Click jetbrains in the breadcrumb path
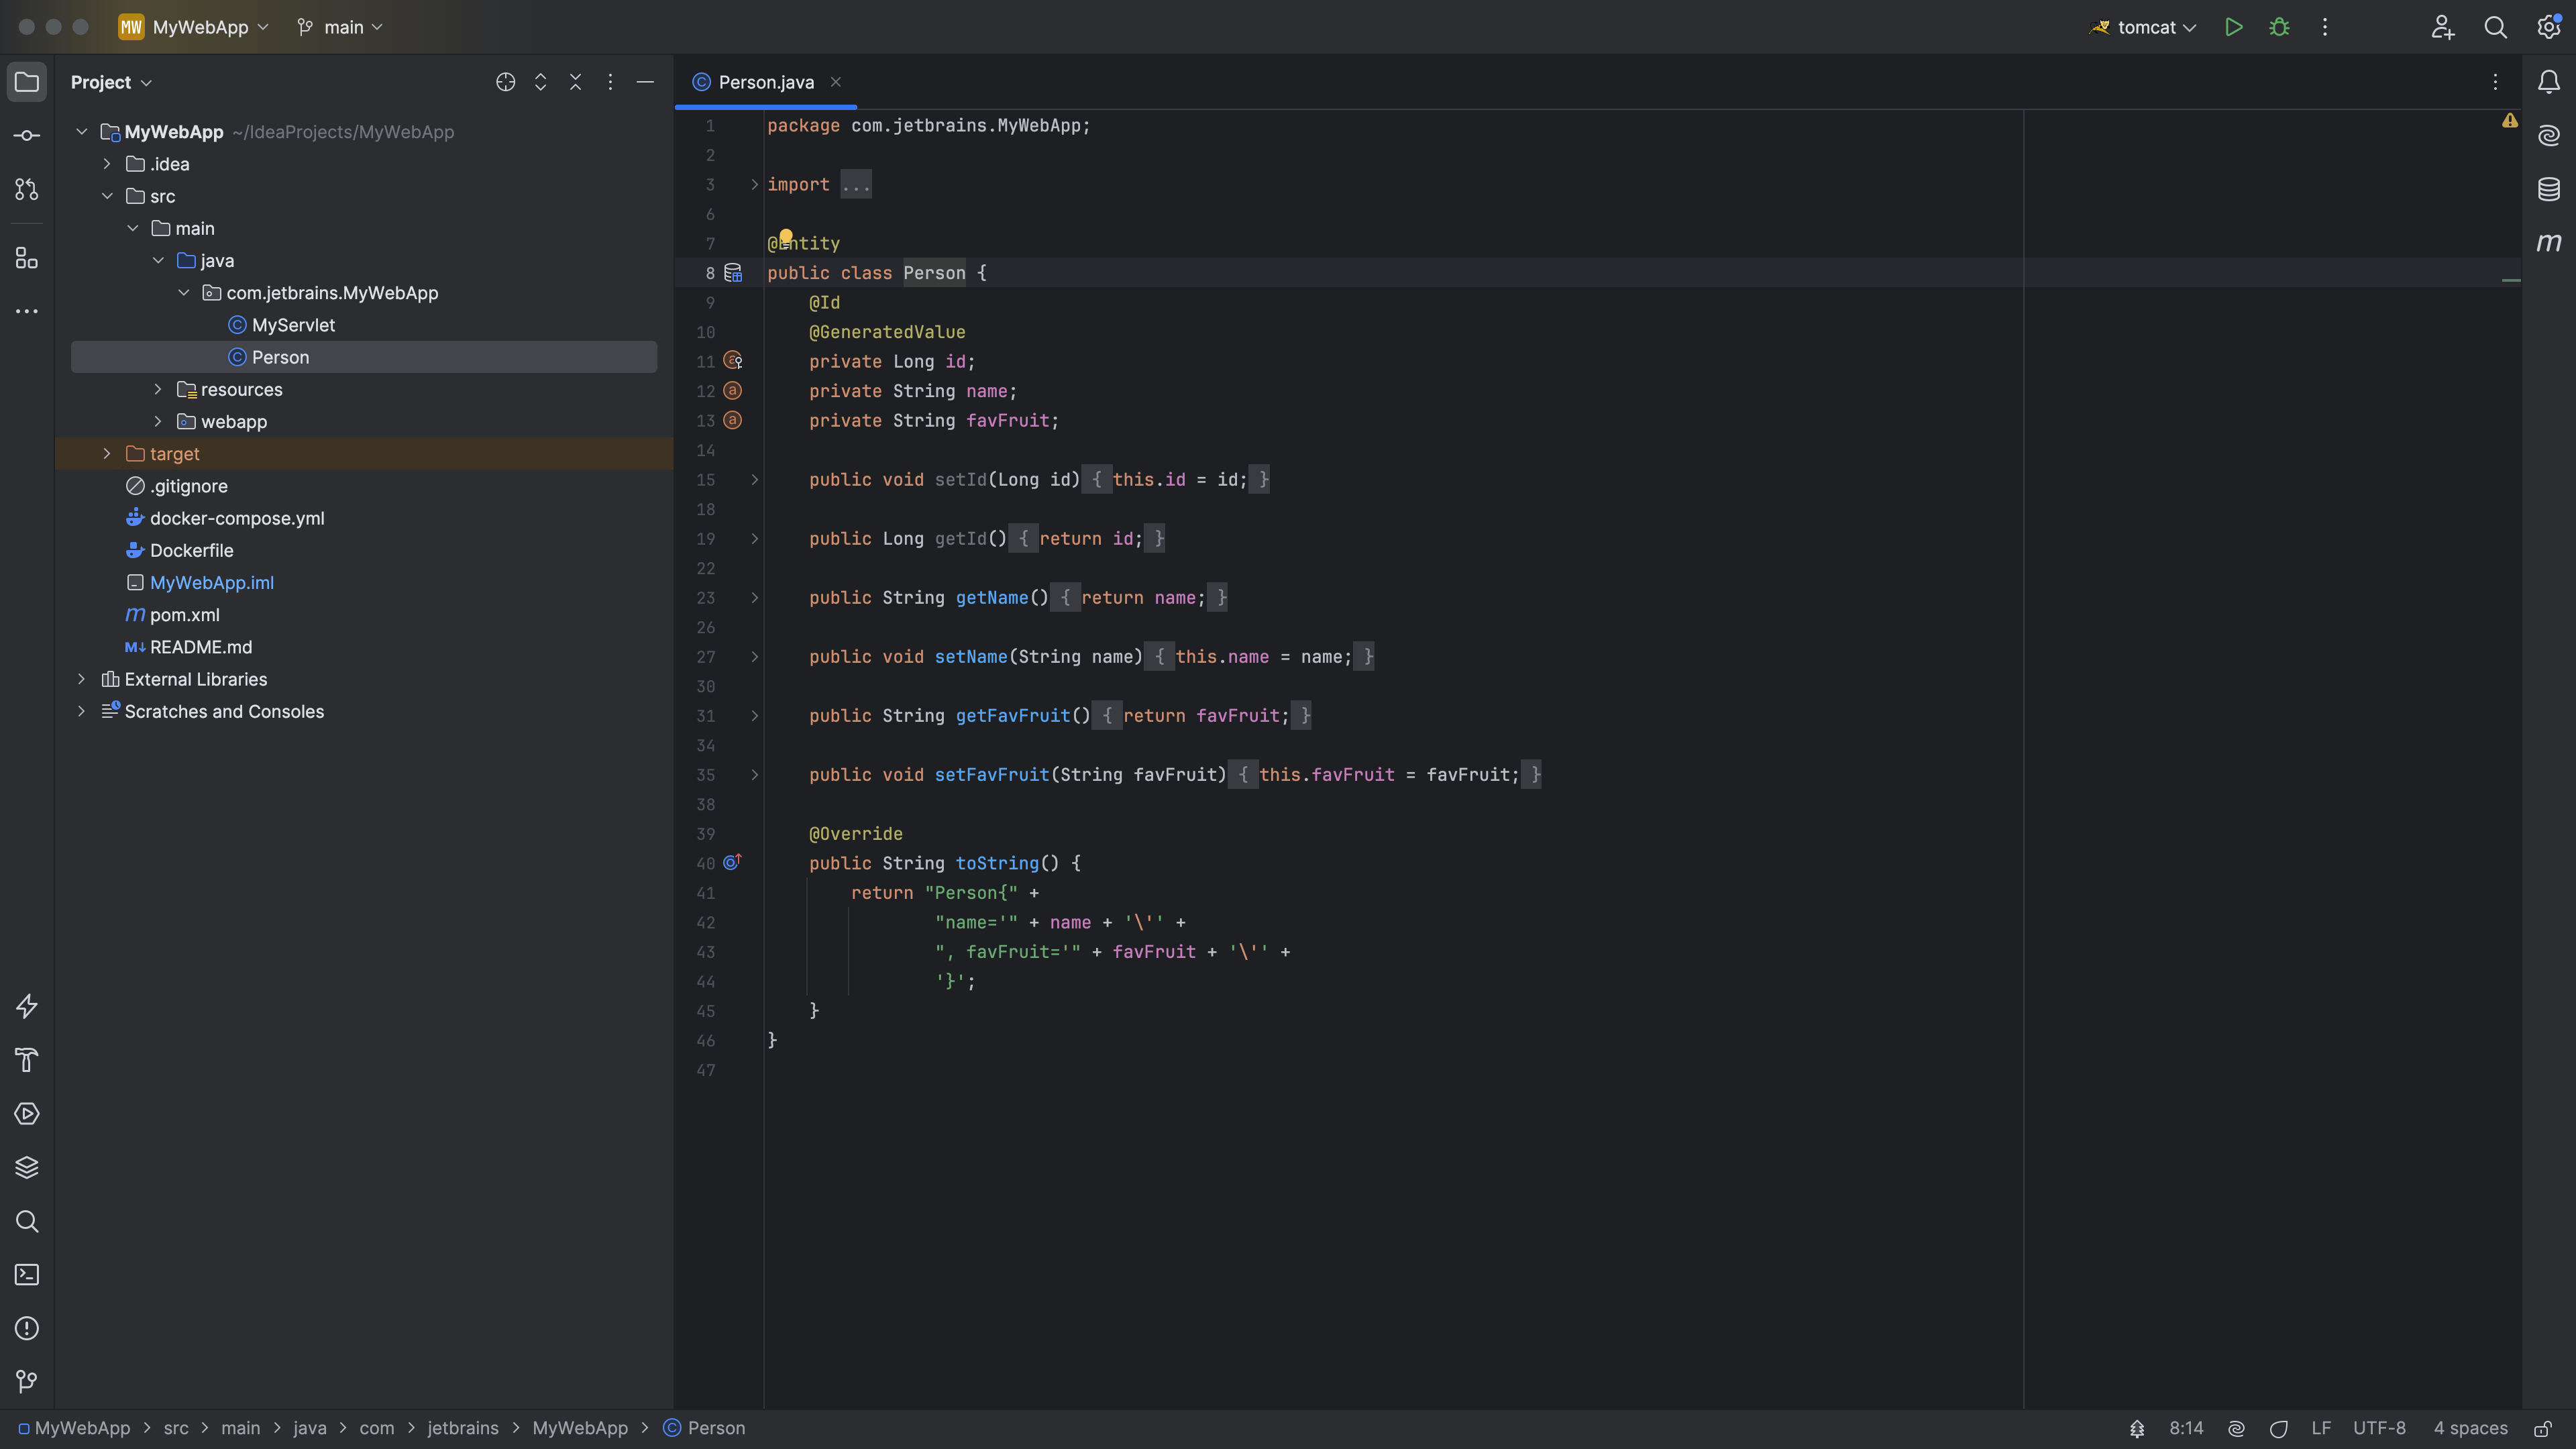2576x1449 pixels. 462,1428
